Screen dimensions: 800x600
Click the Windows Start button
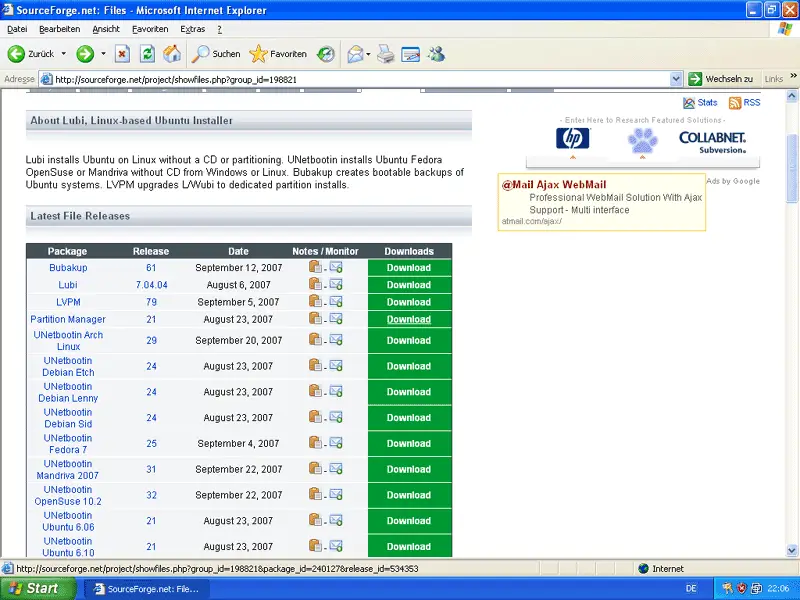(x=33, y=589)
